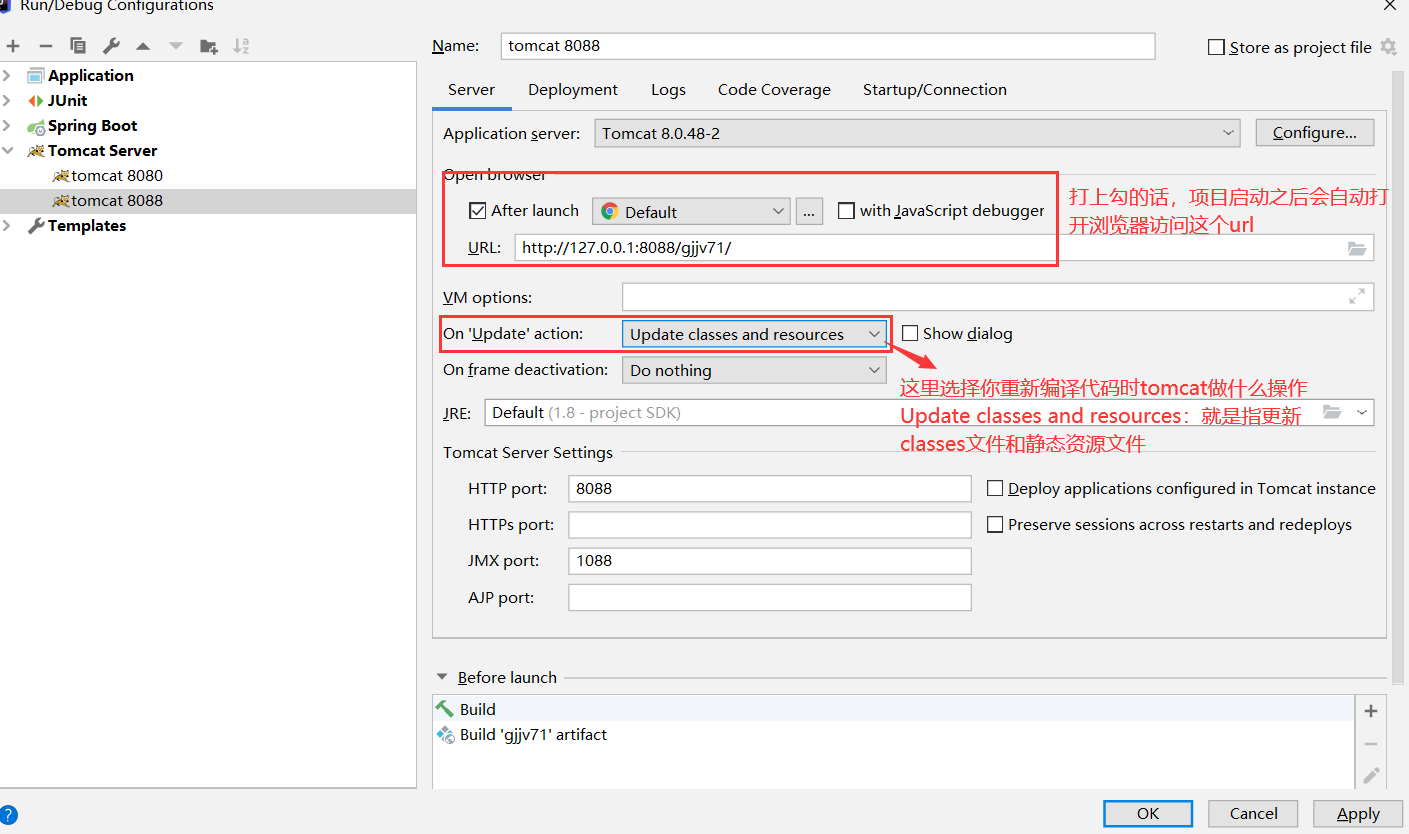The height and width of the screenshot is (834, 1409).
Task: Toggle Store as project file checkbox
Action: coord(1216,47)
